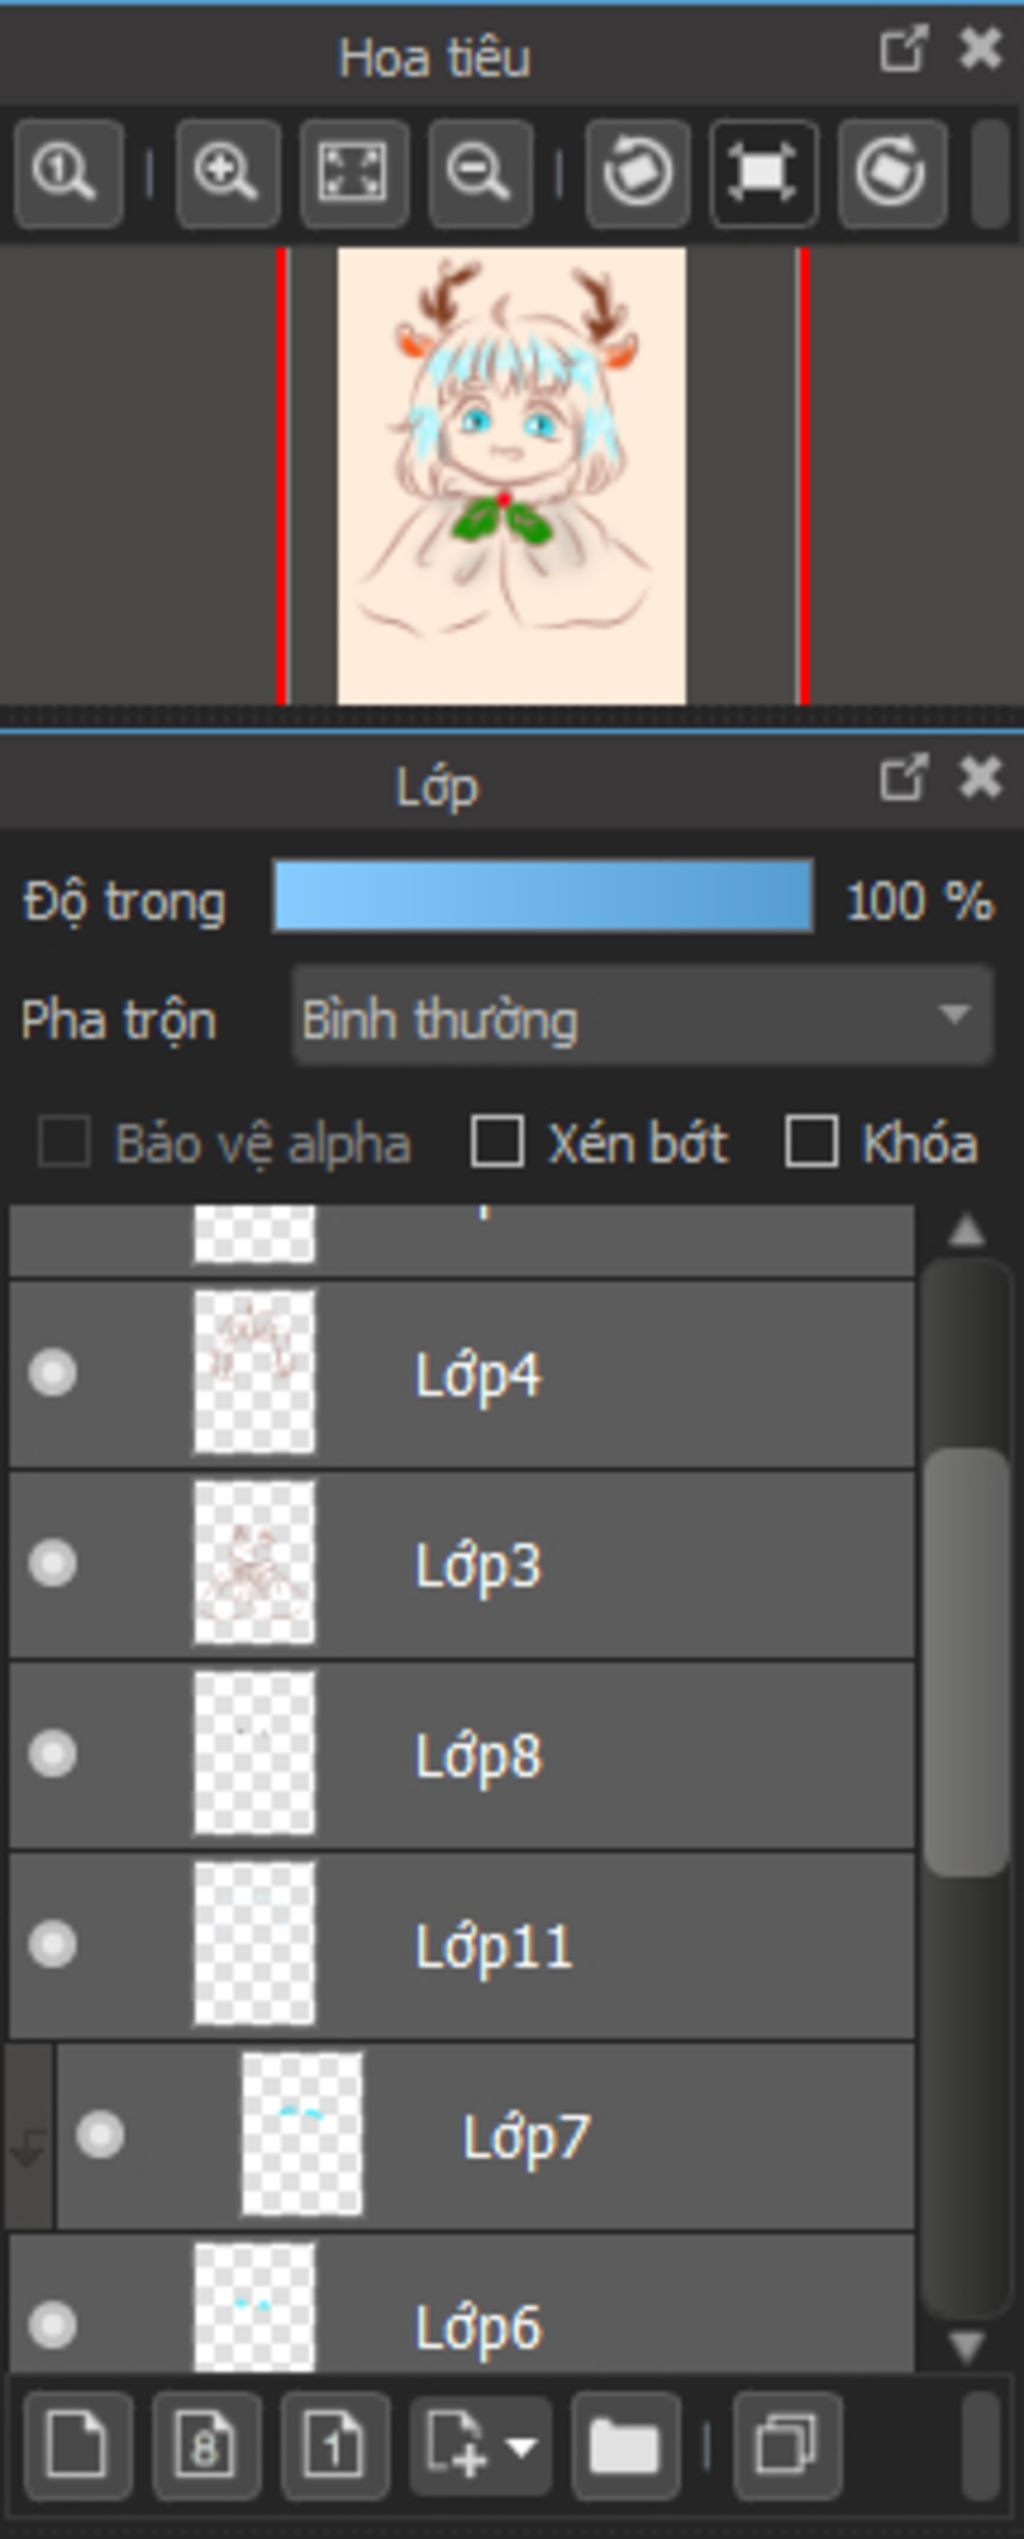Fit canvas to navigator view

tap(354, 173)
